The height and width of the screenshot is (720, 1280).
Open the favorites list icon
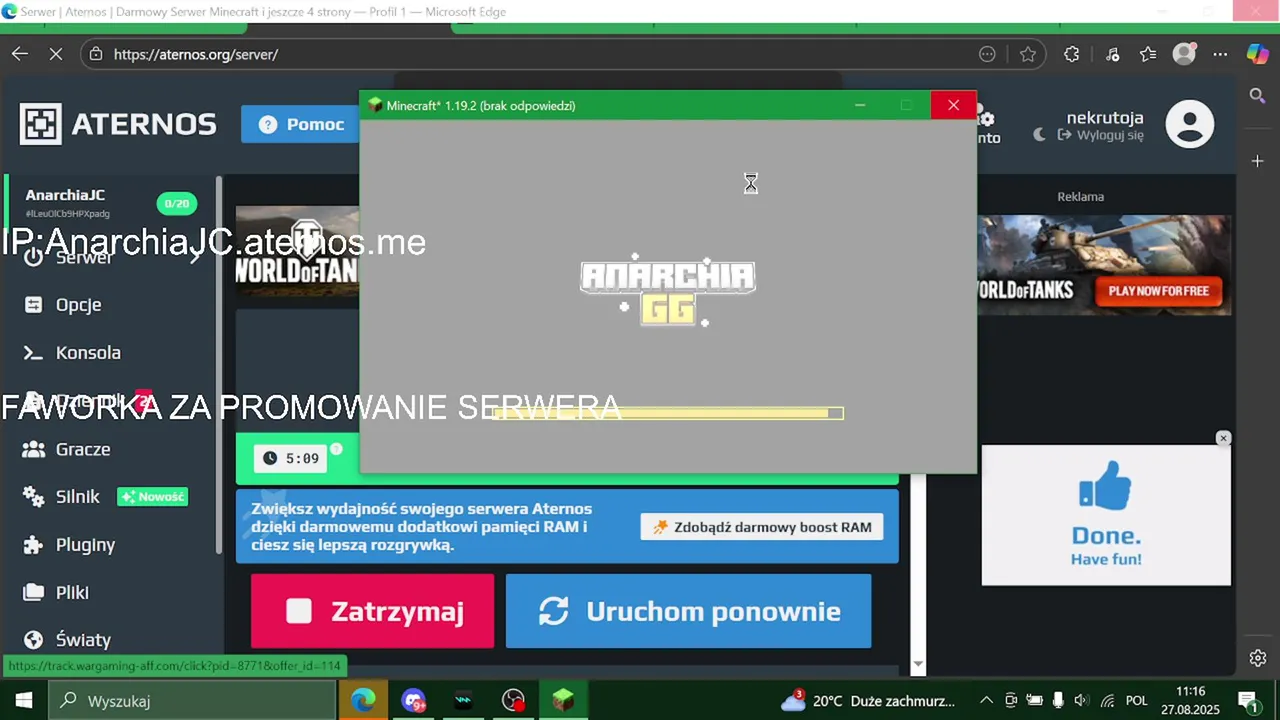[1148, 54]
